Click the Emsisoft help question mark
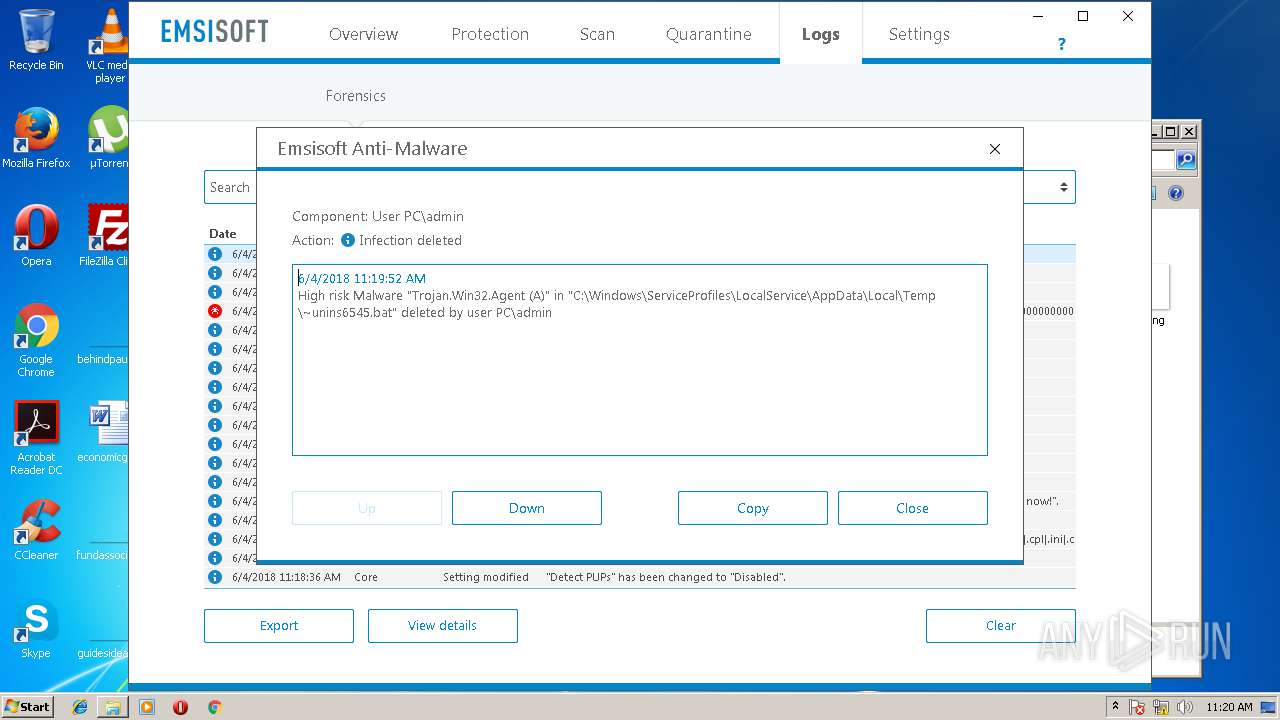This screenshot has height=720, width=1280. point(1061,44)
